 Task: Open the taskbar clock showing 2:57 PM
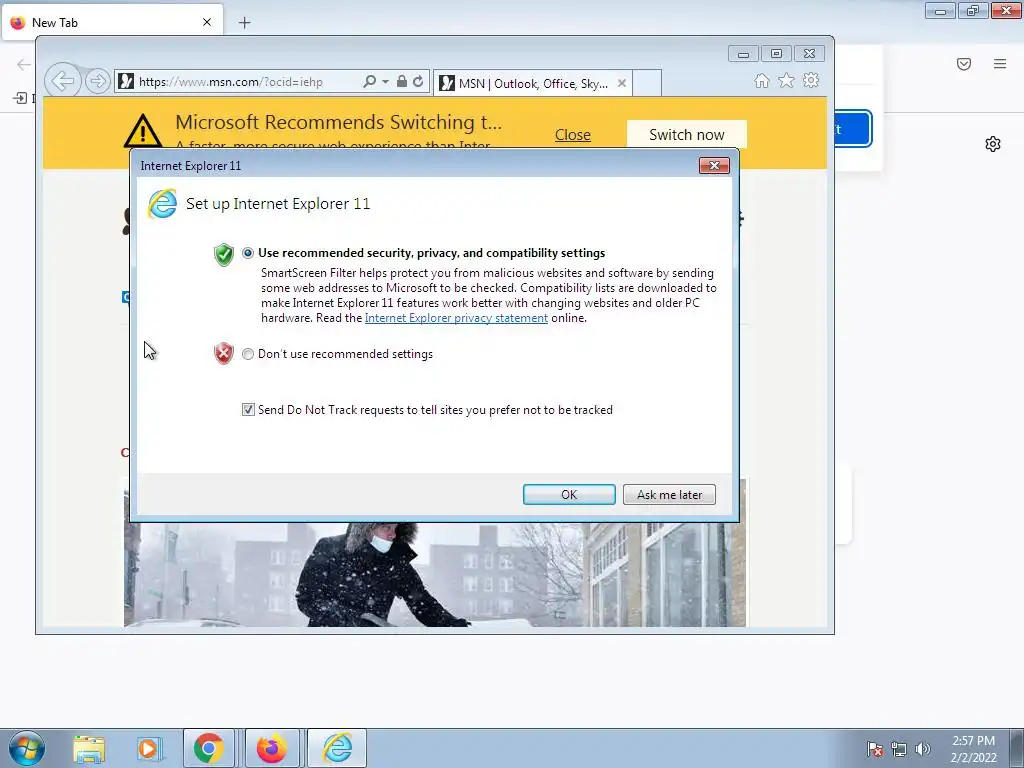[973, 748]
